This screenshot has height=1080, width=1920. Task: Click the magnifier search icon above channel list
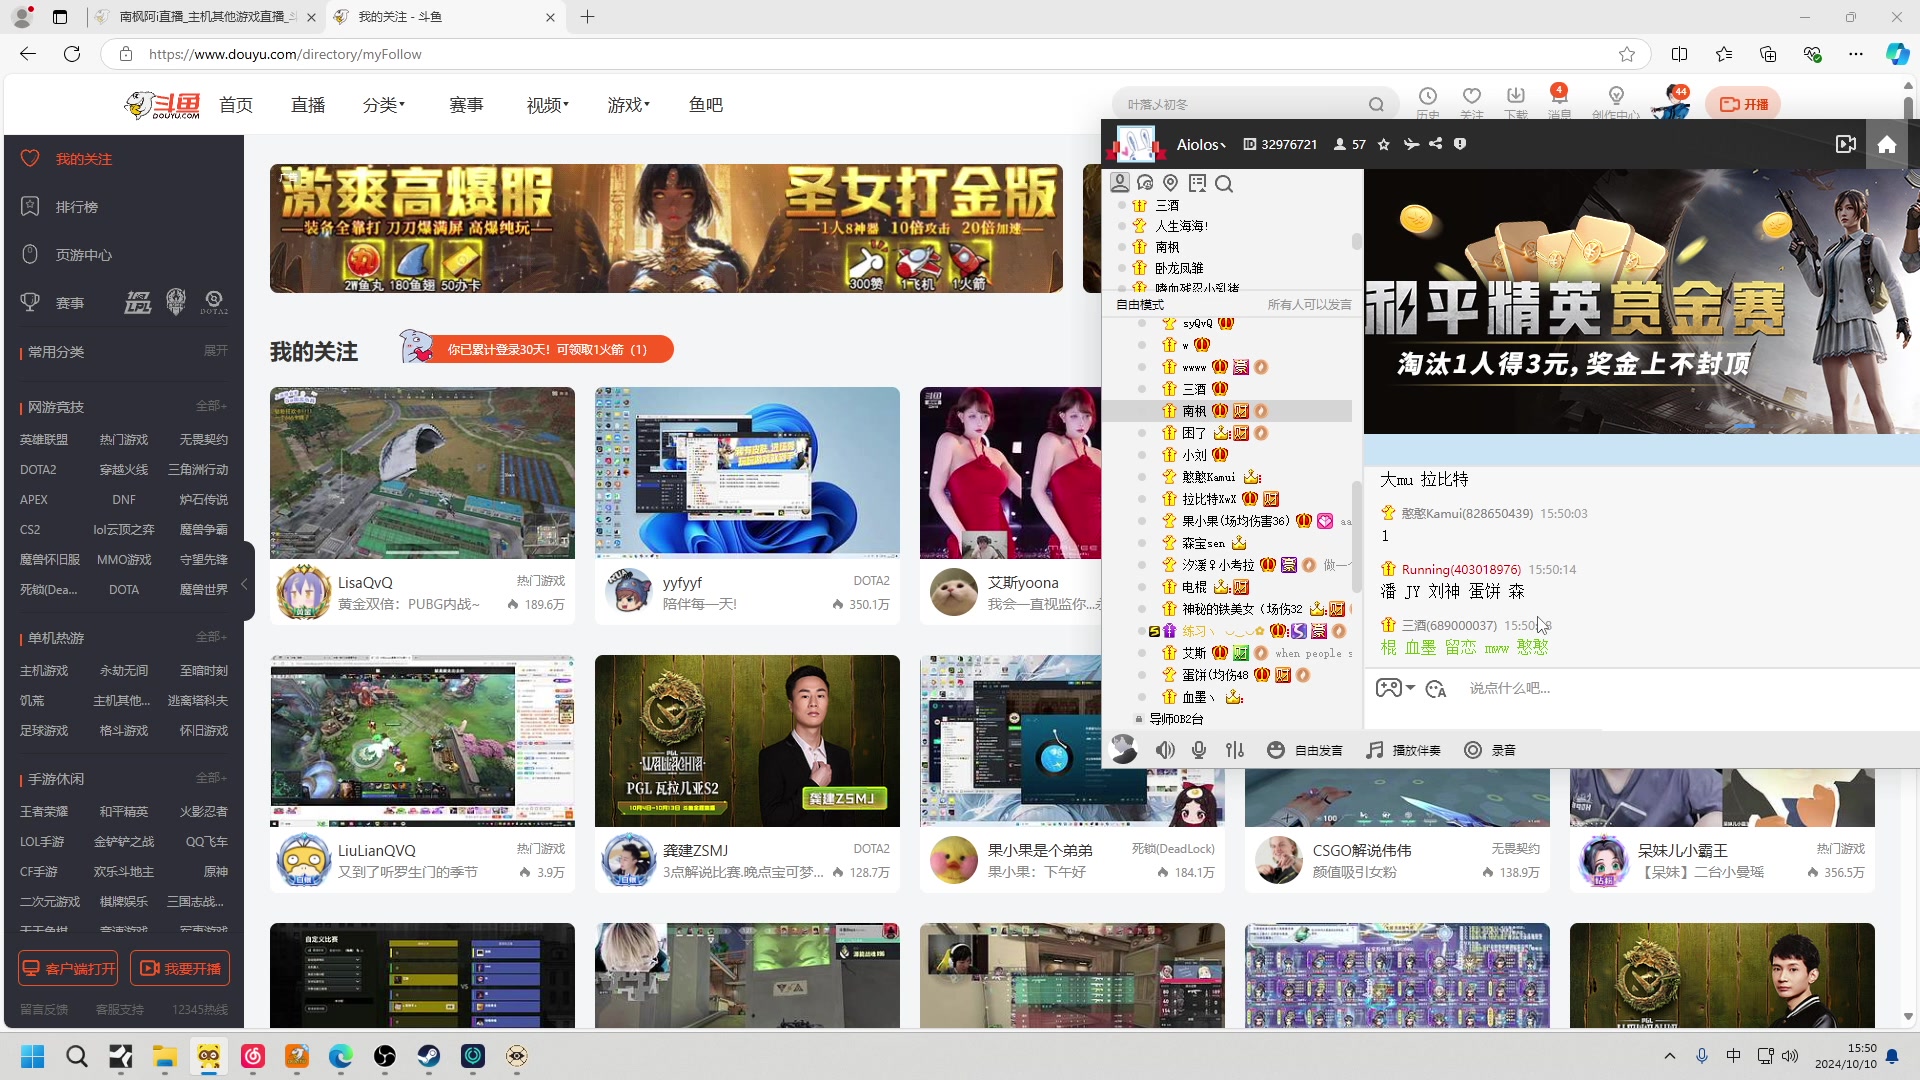[1224, 184]
